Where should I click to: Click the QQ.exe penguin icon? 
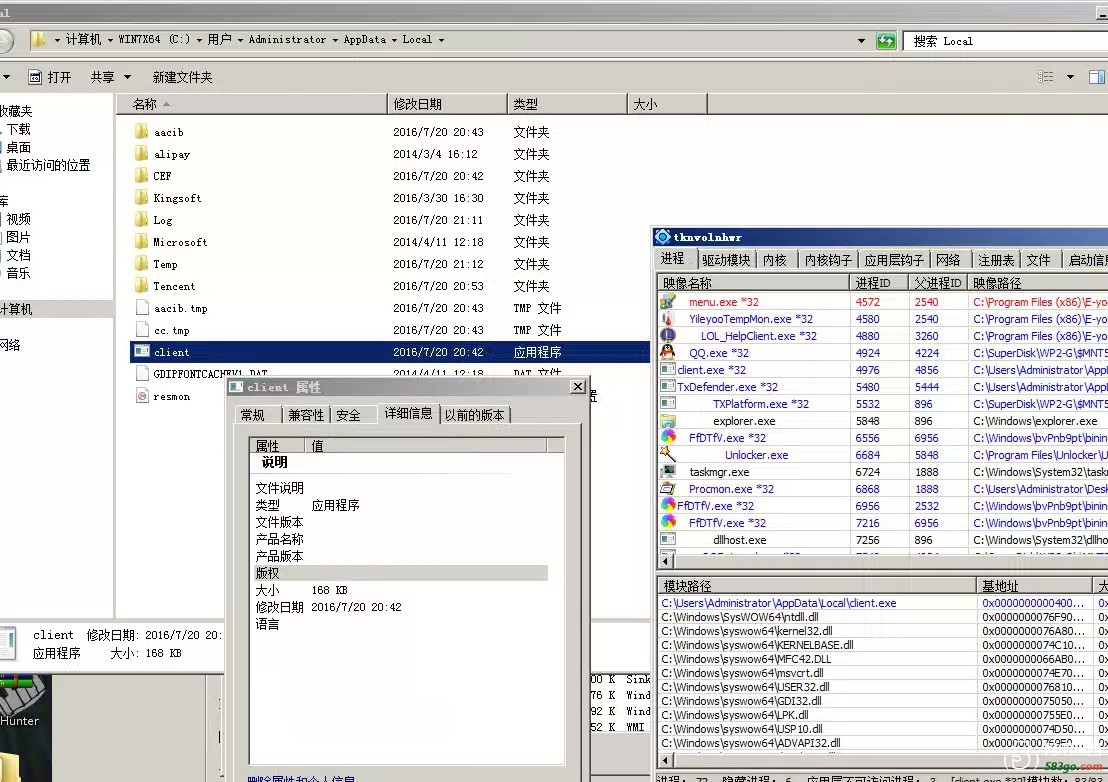tap(668, 353)
